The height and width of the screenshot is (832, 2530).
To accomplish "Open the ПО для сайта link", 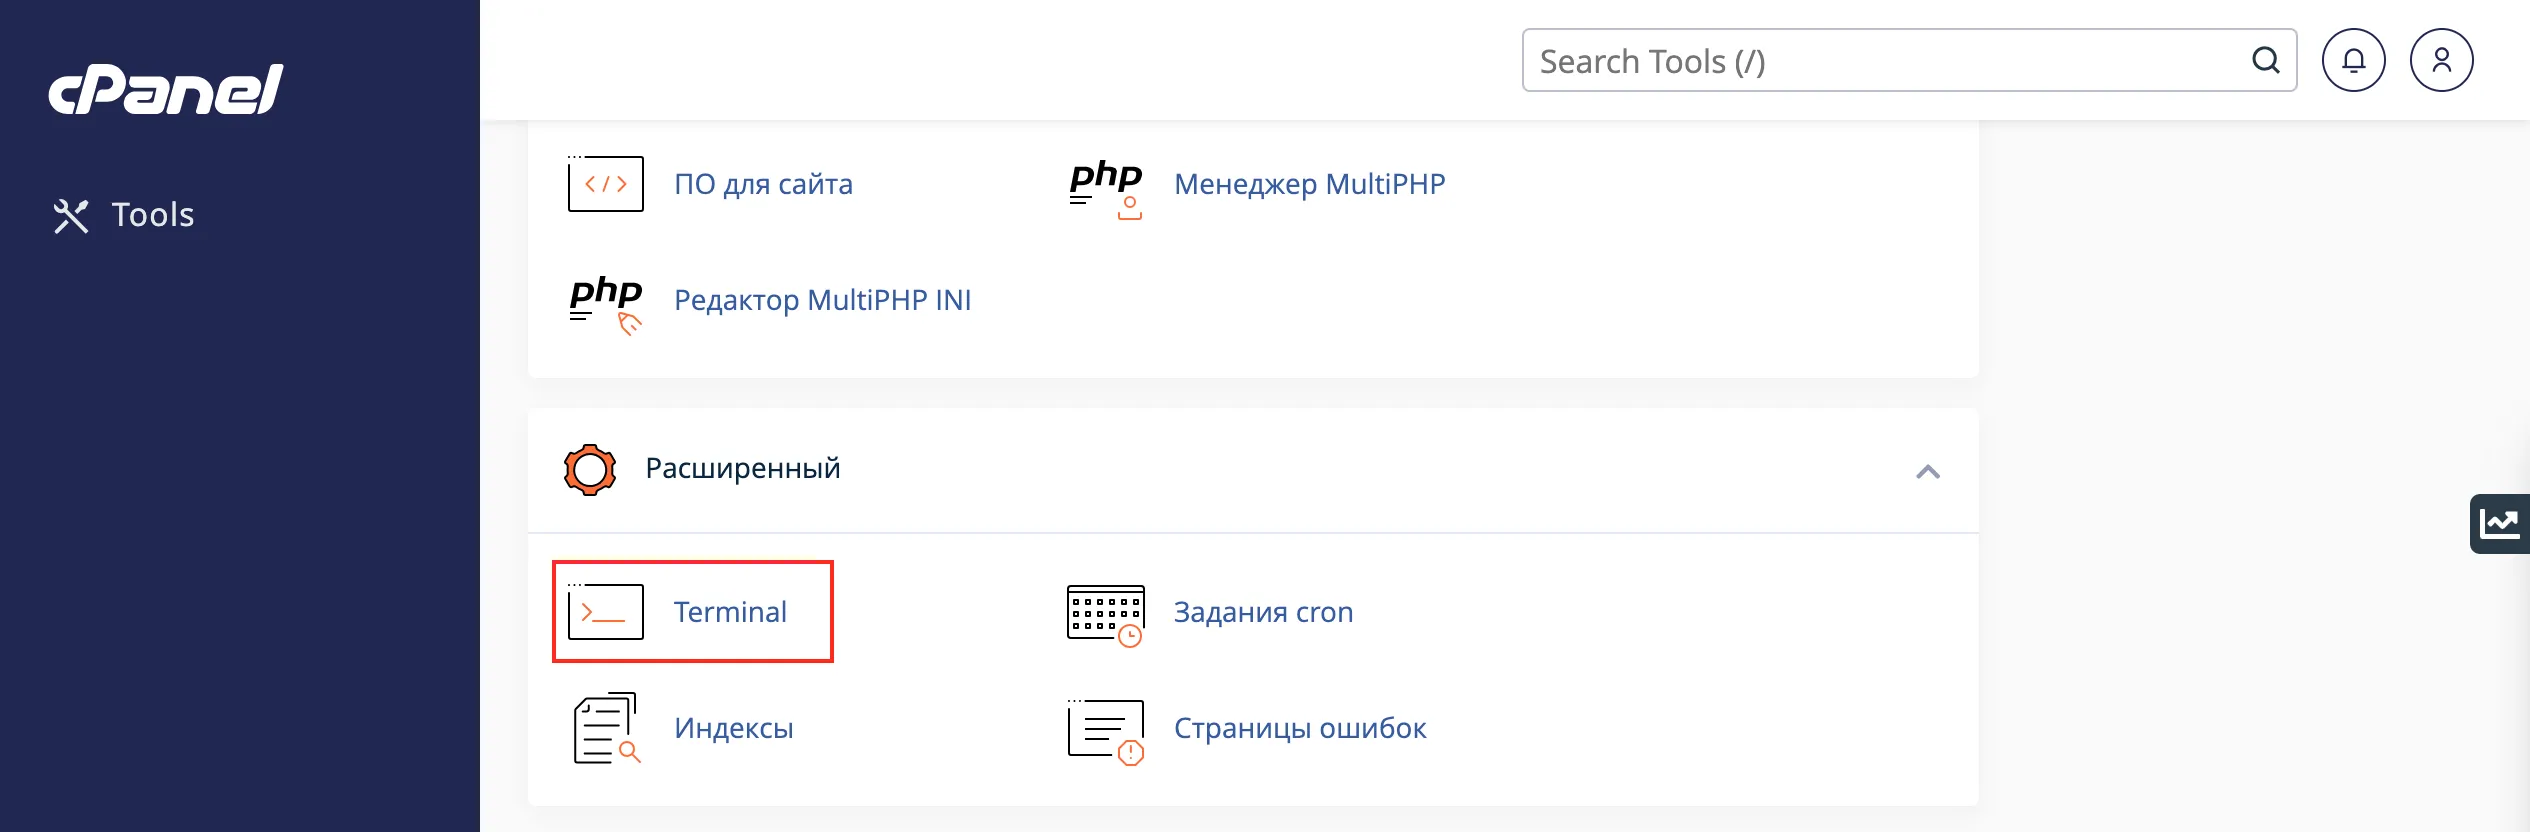I will [x=763, y=184].
